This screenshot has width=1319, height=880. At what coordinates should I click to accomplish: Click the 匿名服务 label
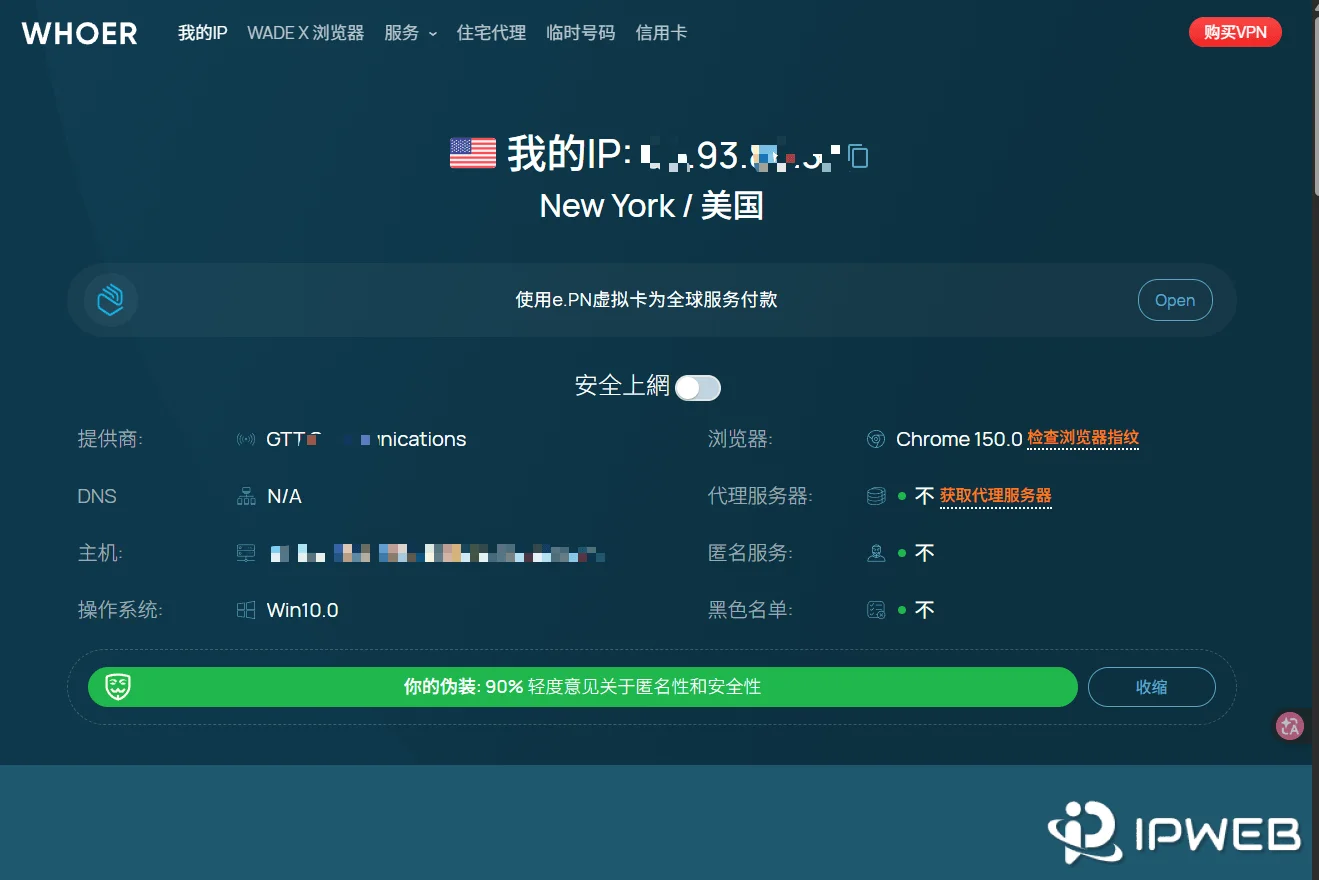pyautogui.click(x=750, y=553)
